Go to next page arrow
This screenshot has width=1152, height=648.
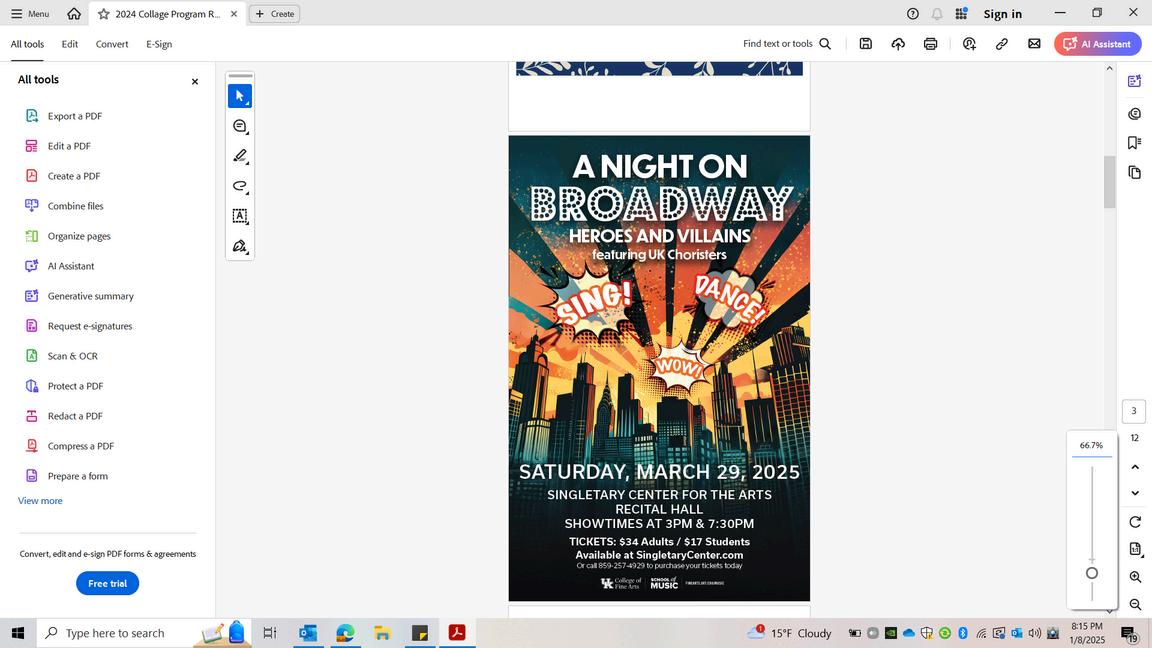[1135, 493]
